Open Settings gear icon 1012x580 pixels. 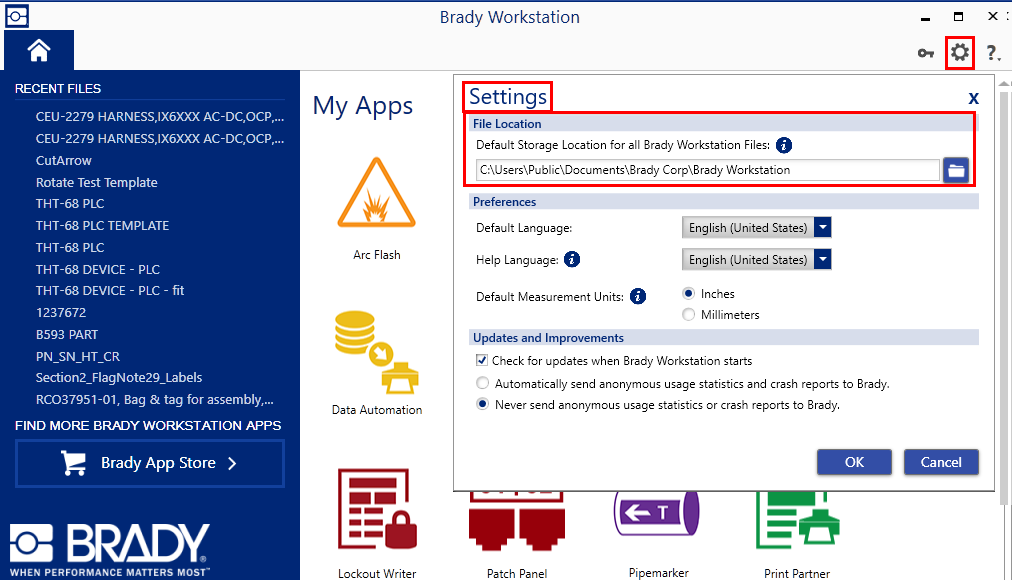(x=960, y=52)
